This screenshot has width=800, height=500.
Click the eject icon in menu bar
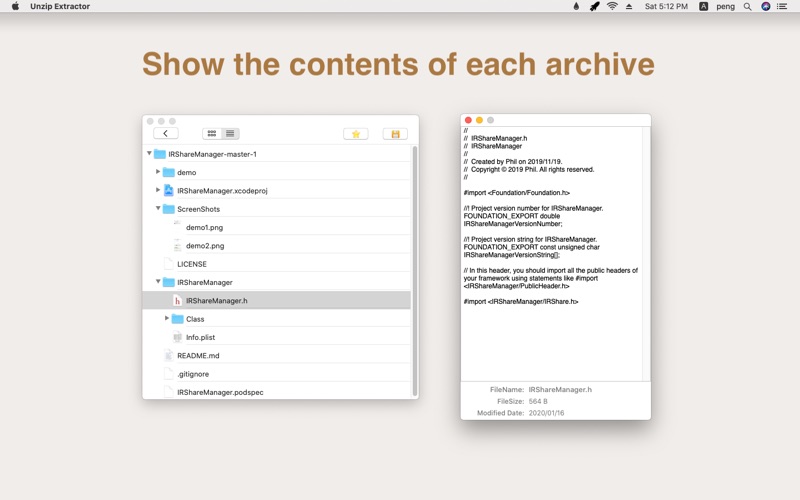coord(629,6)
